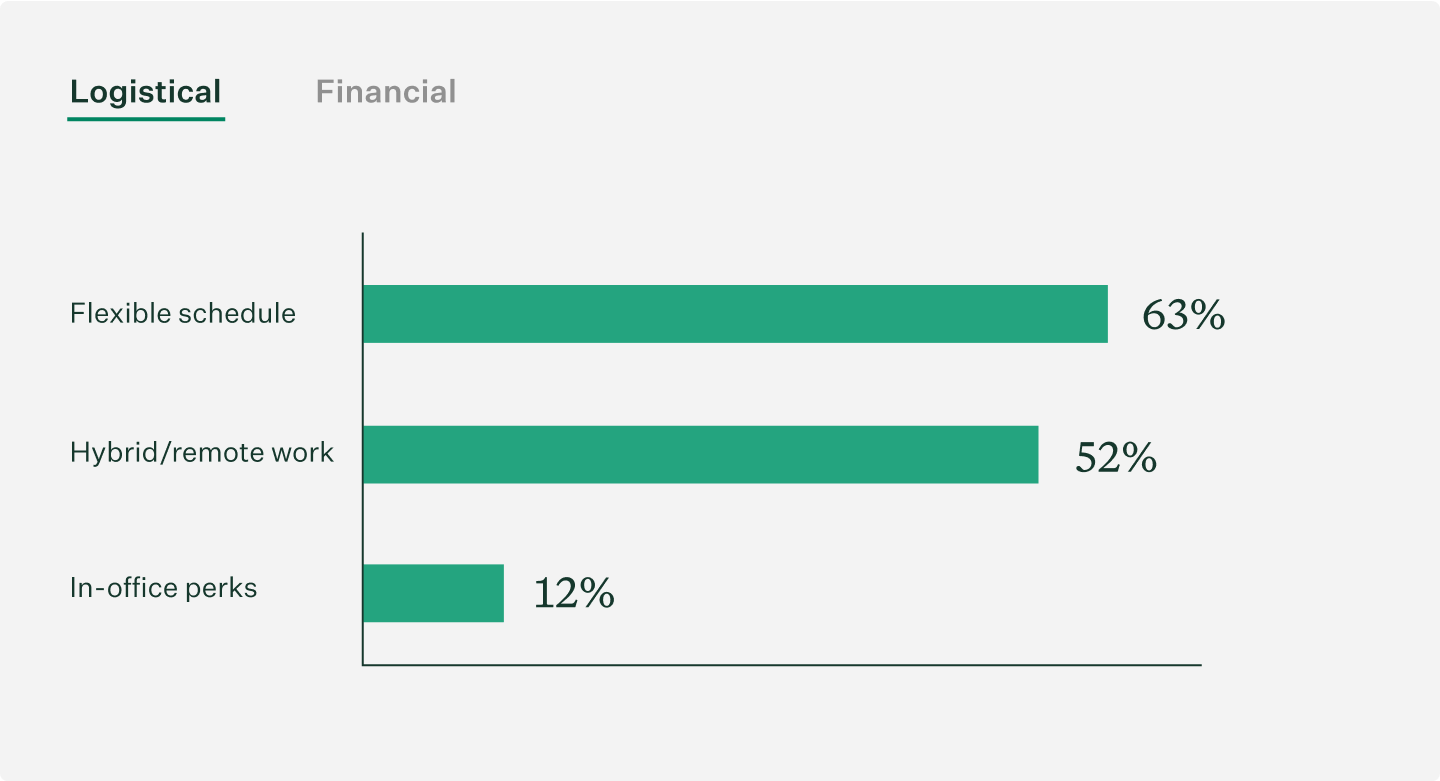Click the chart's vertical axis line
Image resolution: width=1440 pixels, height=781 pixels.
point(362,450)
